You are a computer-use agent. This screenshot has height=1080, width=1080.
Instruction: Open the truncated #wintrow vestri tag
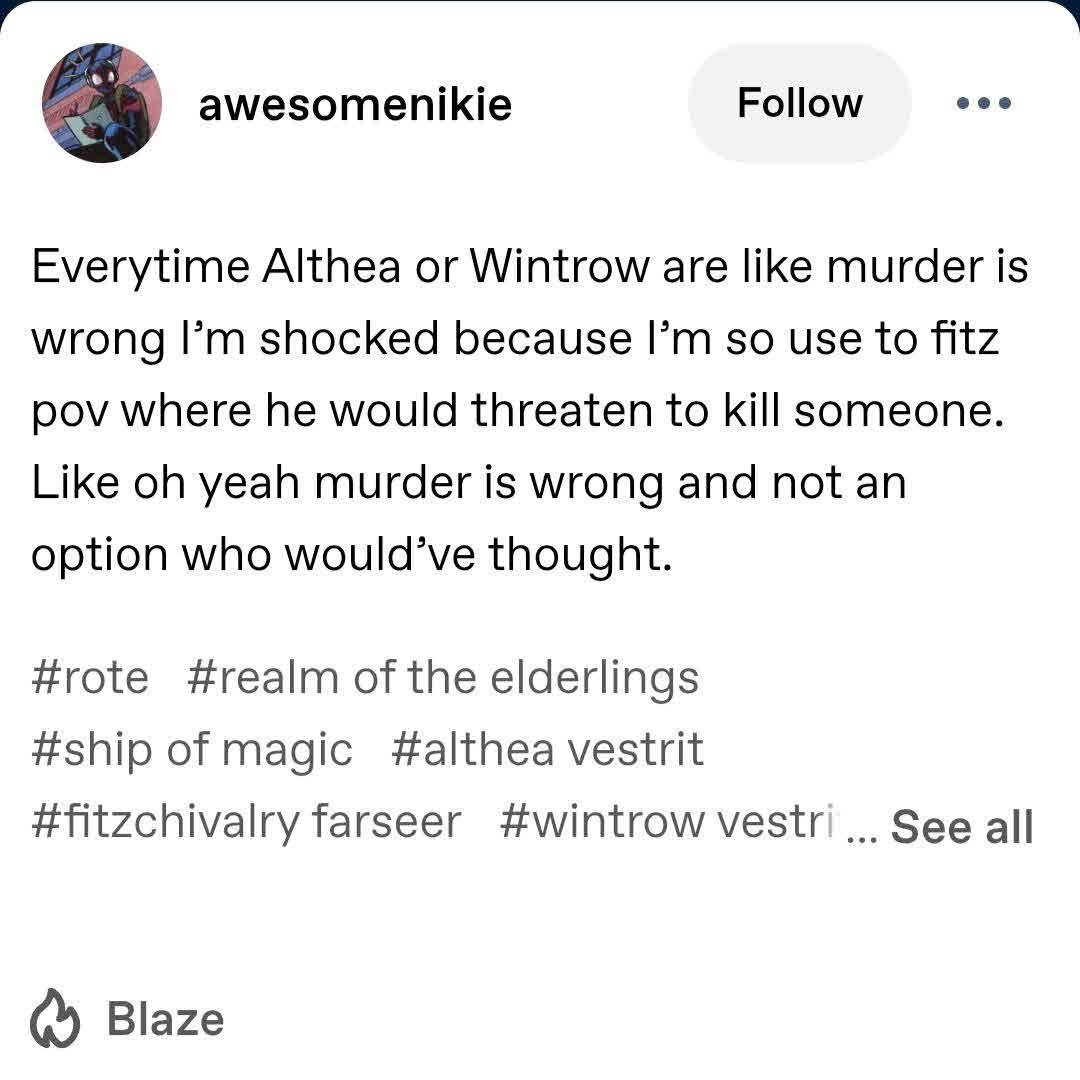pos(666,822)
